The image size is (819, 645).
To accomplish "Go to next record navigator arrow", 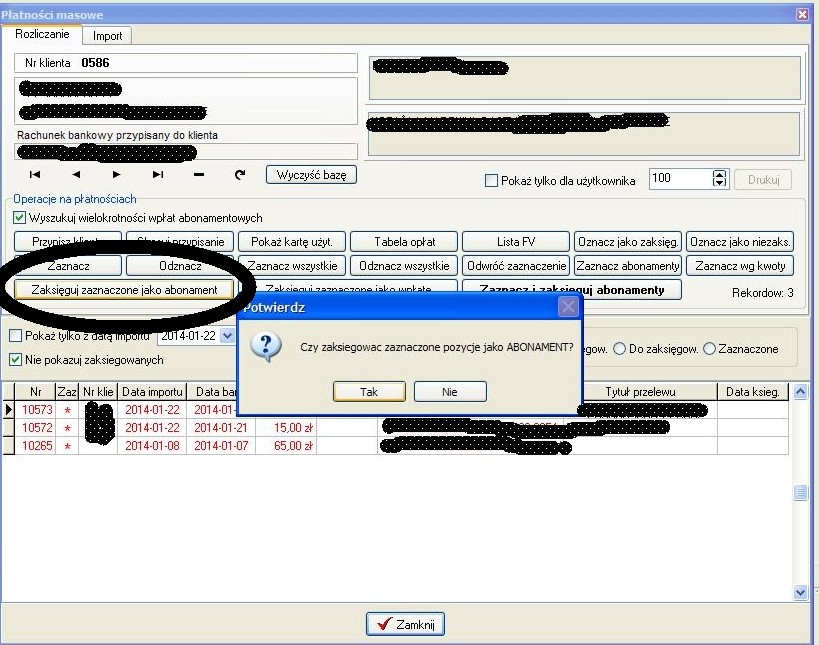I will click(116, 175).
